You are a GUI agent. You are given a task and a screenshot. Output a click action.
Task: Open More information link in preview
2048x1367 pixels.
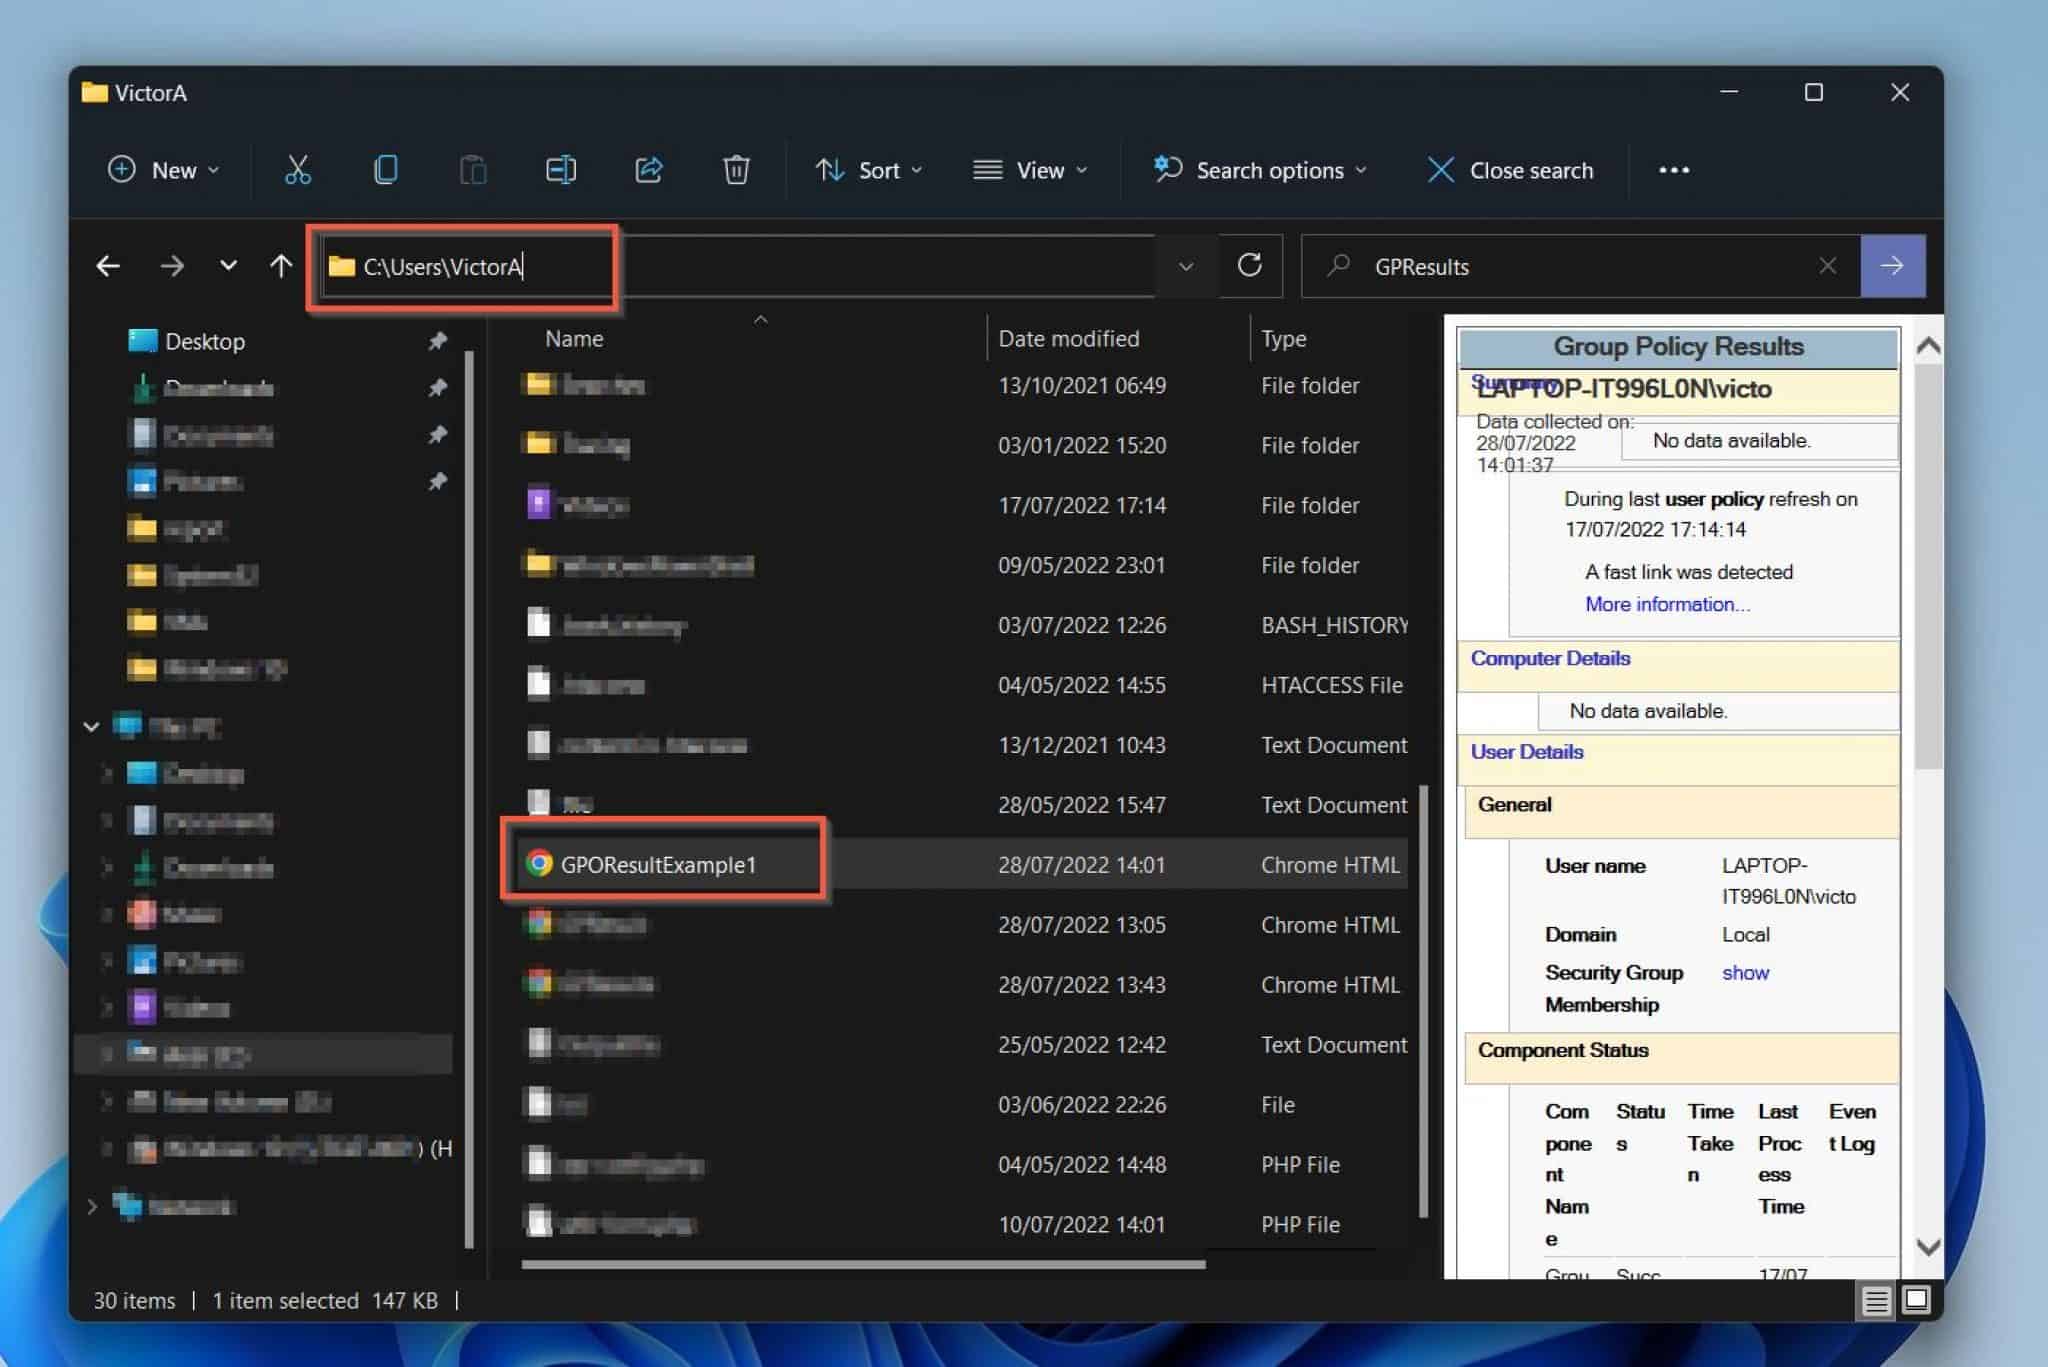[x=1667, y=604]
